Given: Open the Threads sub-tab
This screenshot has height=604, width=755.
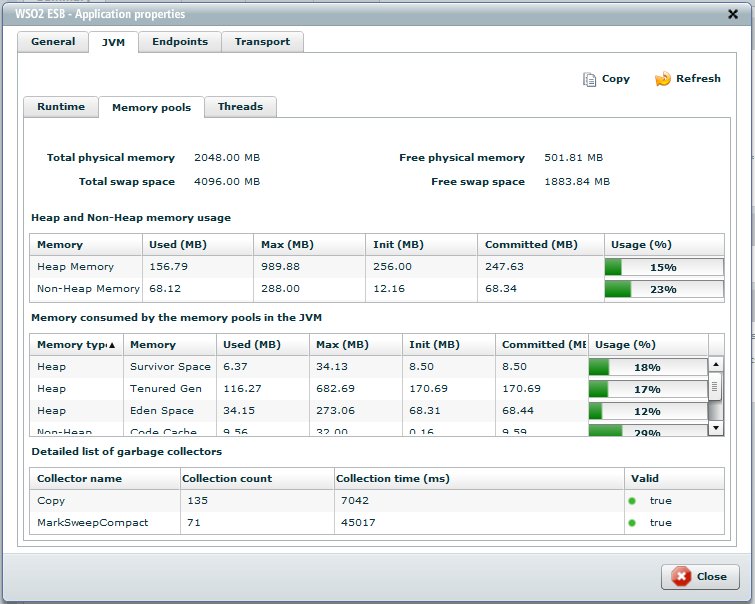Looking at the screenshot, I should 240,107.
